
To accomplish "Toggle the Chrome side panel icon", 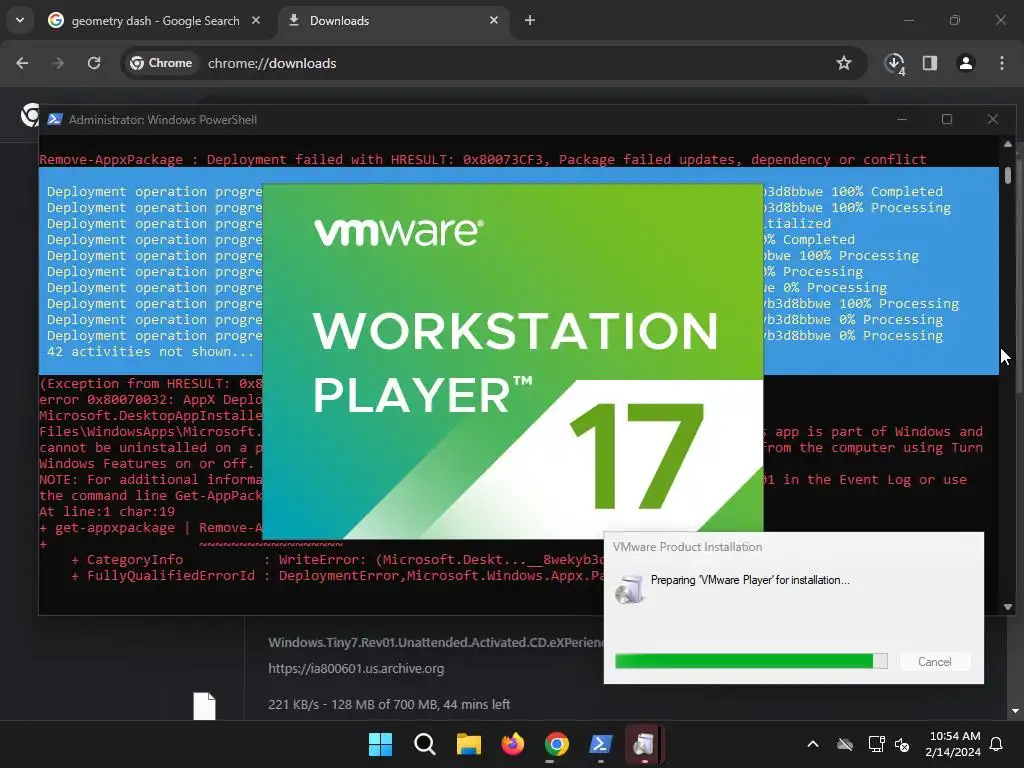I will coord(930,63).
